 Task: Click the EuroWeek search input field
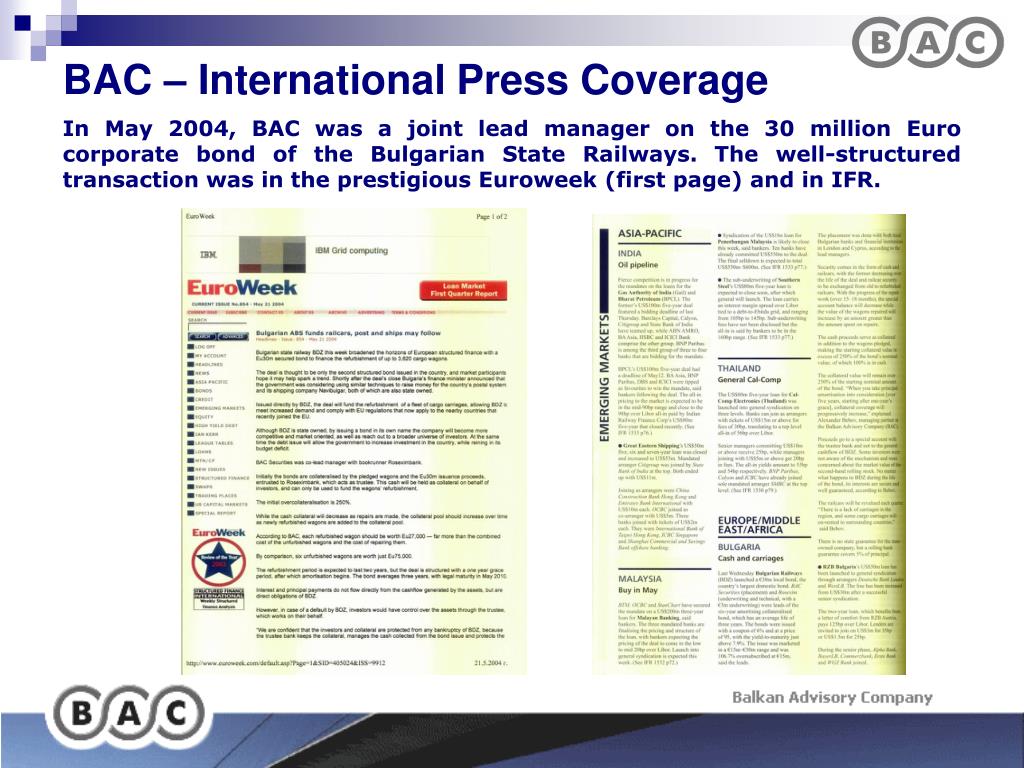pos(217,327)
